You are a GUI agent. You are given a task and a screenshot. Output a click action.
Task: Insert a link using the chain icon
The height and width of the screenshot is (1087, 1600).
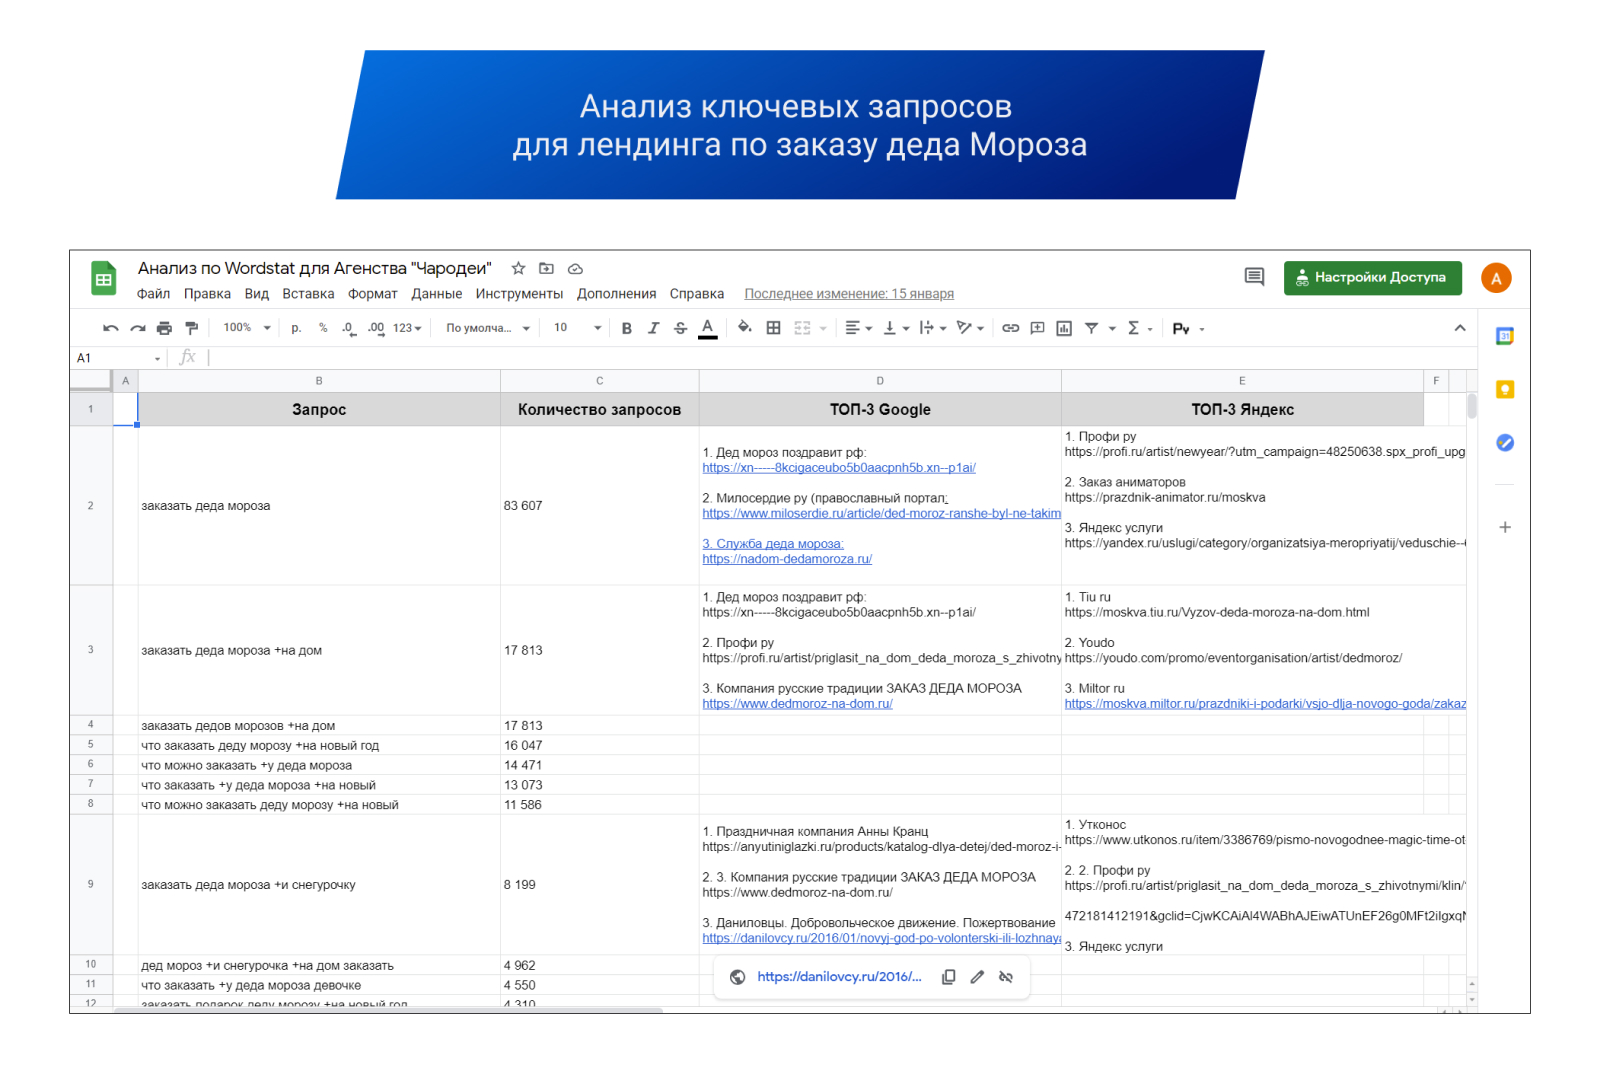tap(1011, 328)
